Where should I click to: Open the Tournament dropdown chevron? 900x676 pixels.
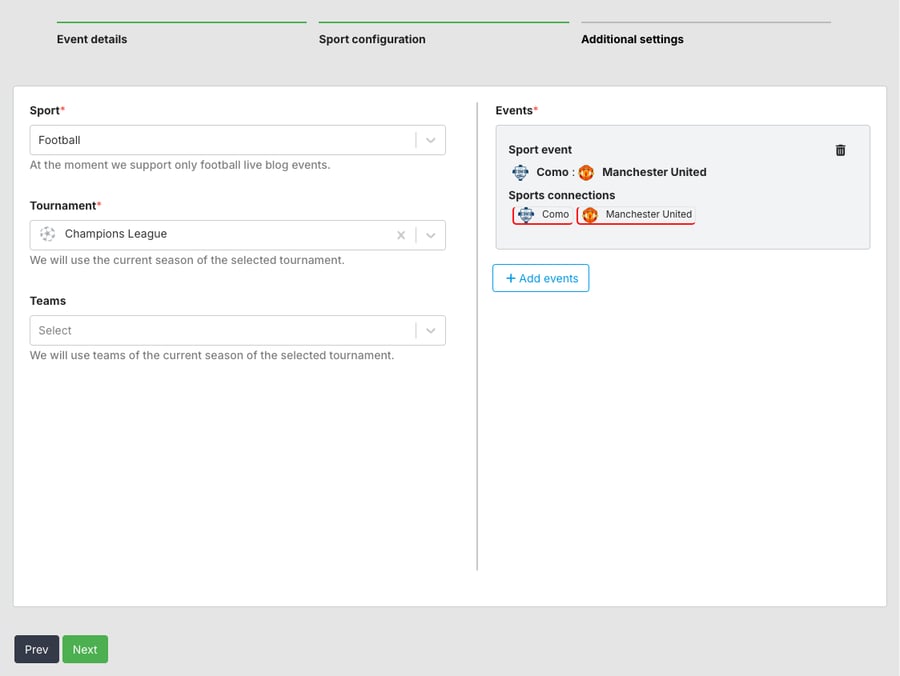[x=430, y=235]
